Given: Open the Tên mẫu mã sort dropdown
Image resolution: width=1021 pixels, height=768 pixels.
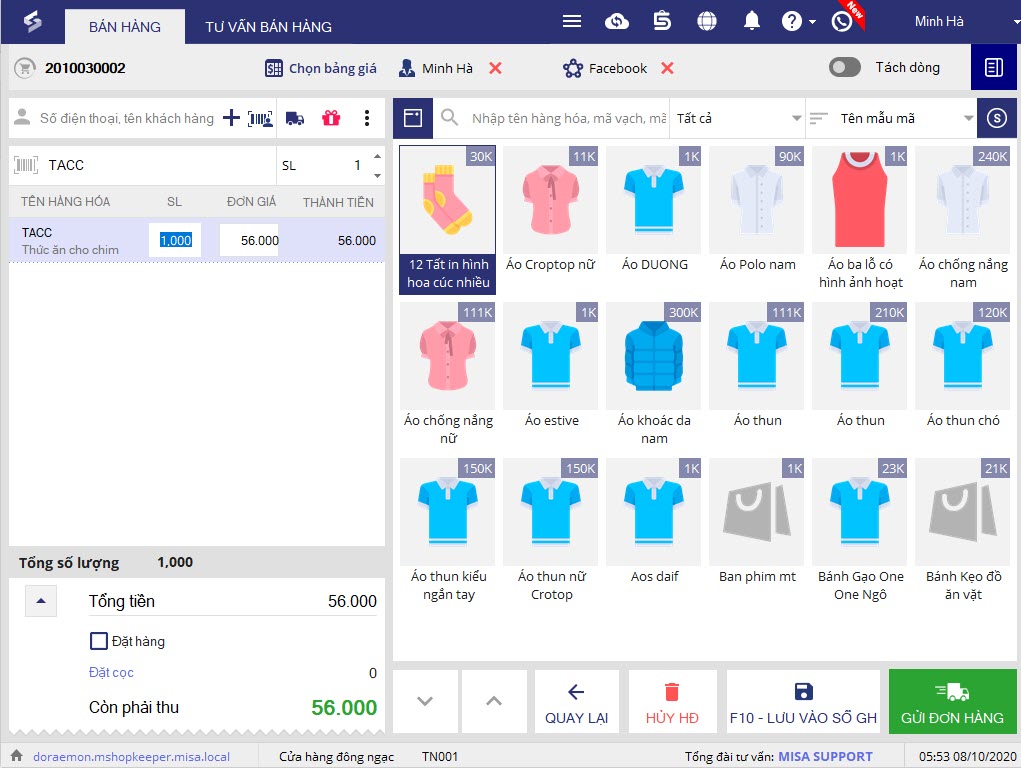Looking at the screenshot, I should pos(891,118).
